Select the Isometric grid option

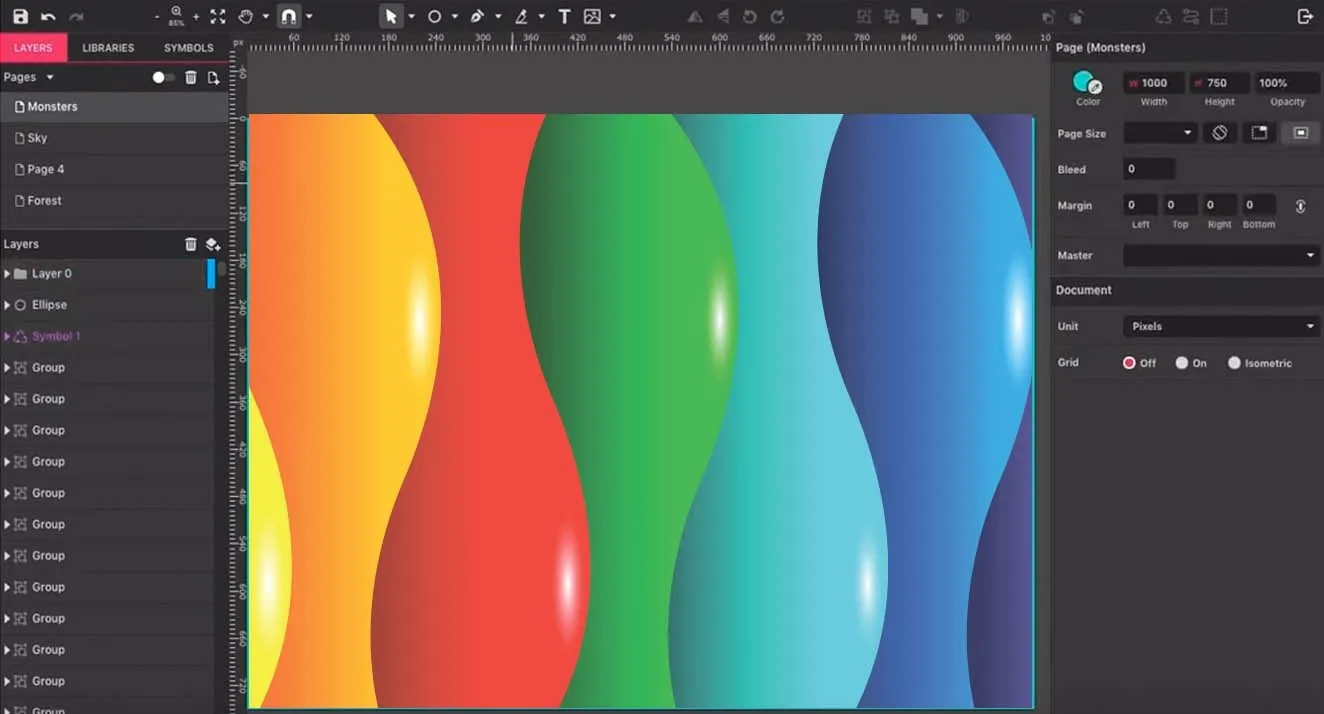click(x=1234, y=363)
